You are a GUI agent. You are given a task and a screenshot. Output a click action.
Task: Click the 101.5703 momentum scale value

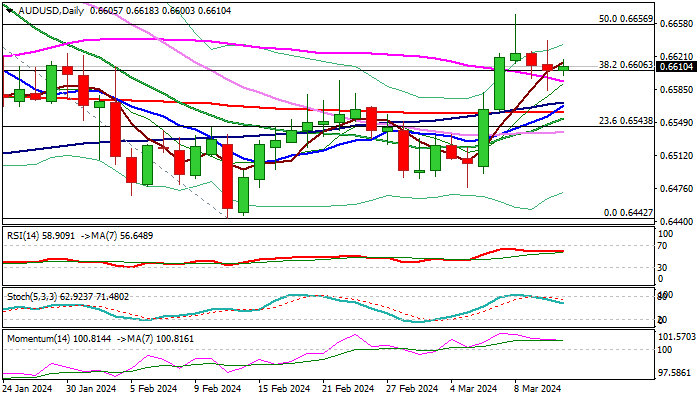tap(677, 337)
